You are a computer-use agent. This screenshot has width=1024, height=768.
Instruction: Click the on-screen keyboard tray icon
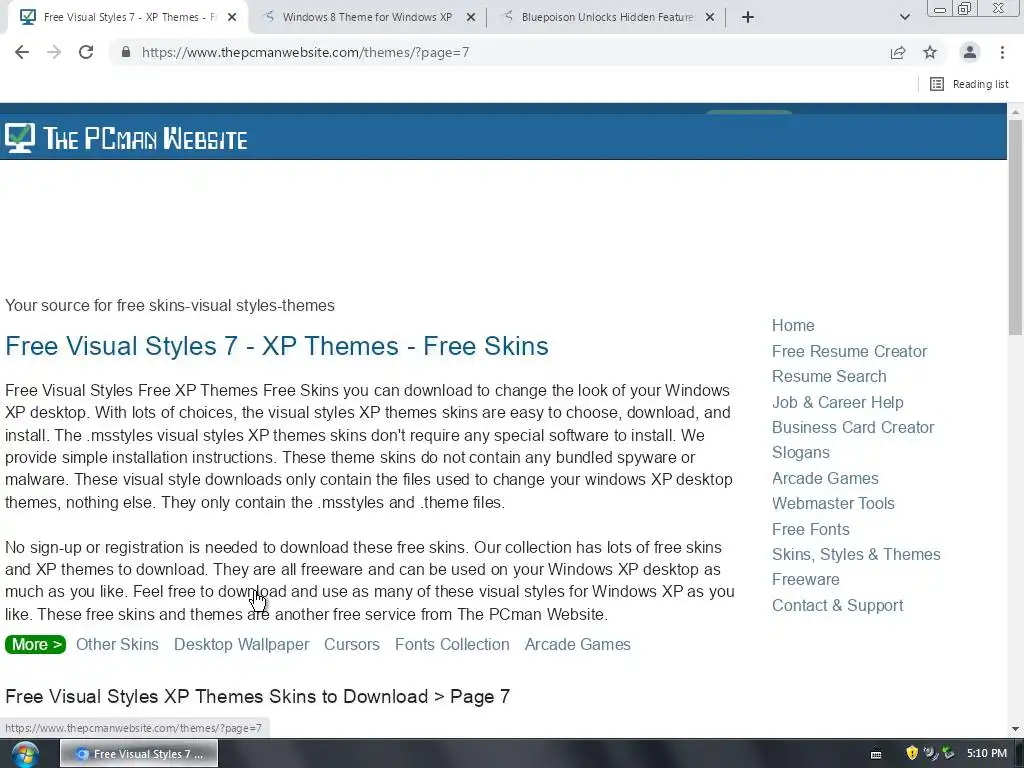tap(876, 754)
